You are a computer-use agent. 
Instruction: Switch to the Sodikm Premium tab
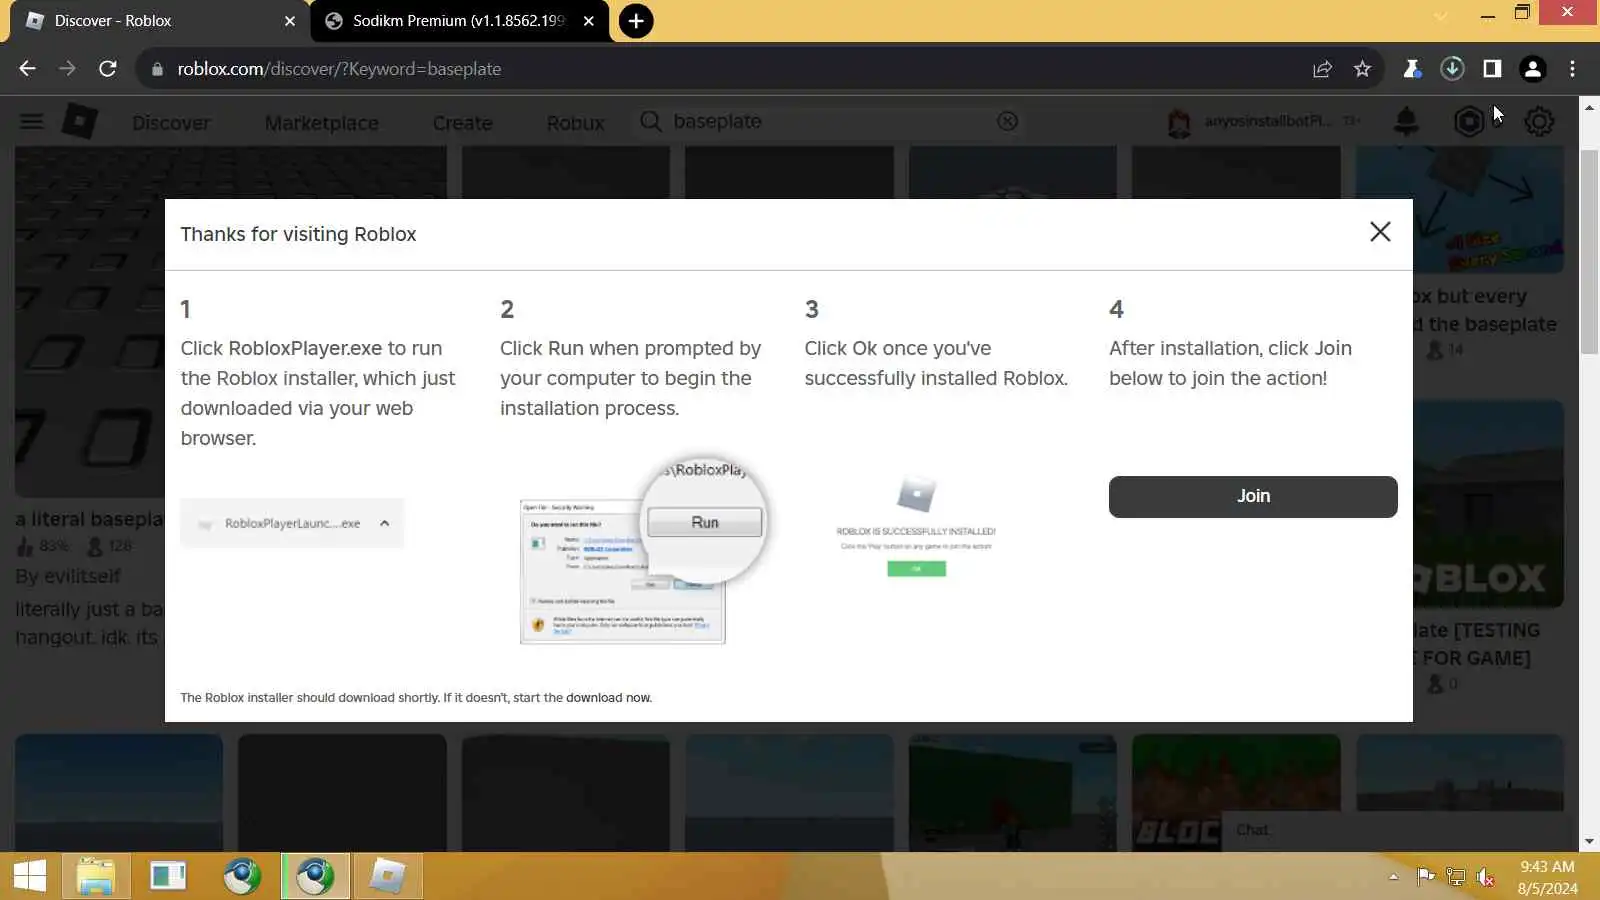[460, 21]
